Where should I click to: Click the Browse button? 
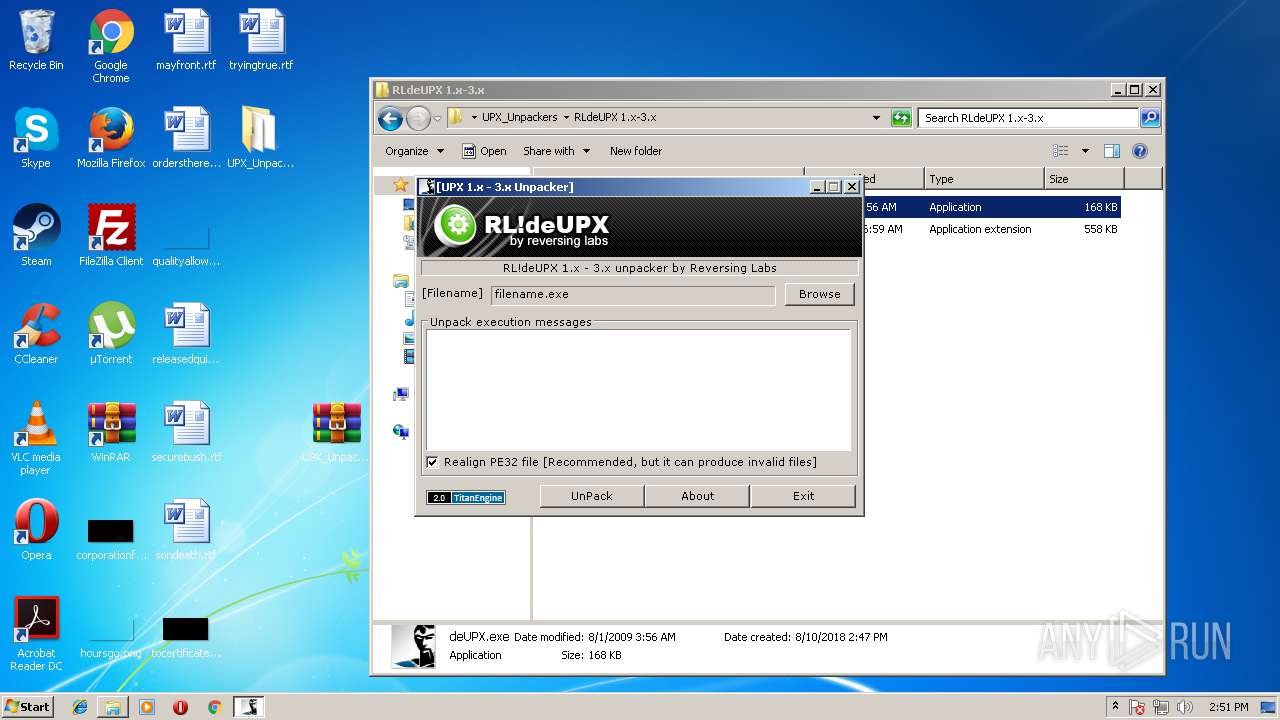819,294
